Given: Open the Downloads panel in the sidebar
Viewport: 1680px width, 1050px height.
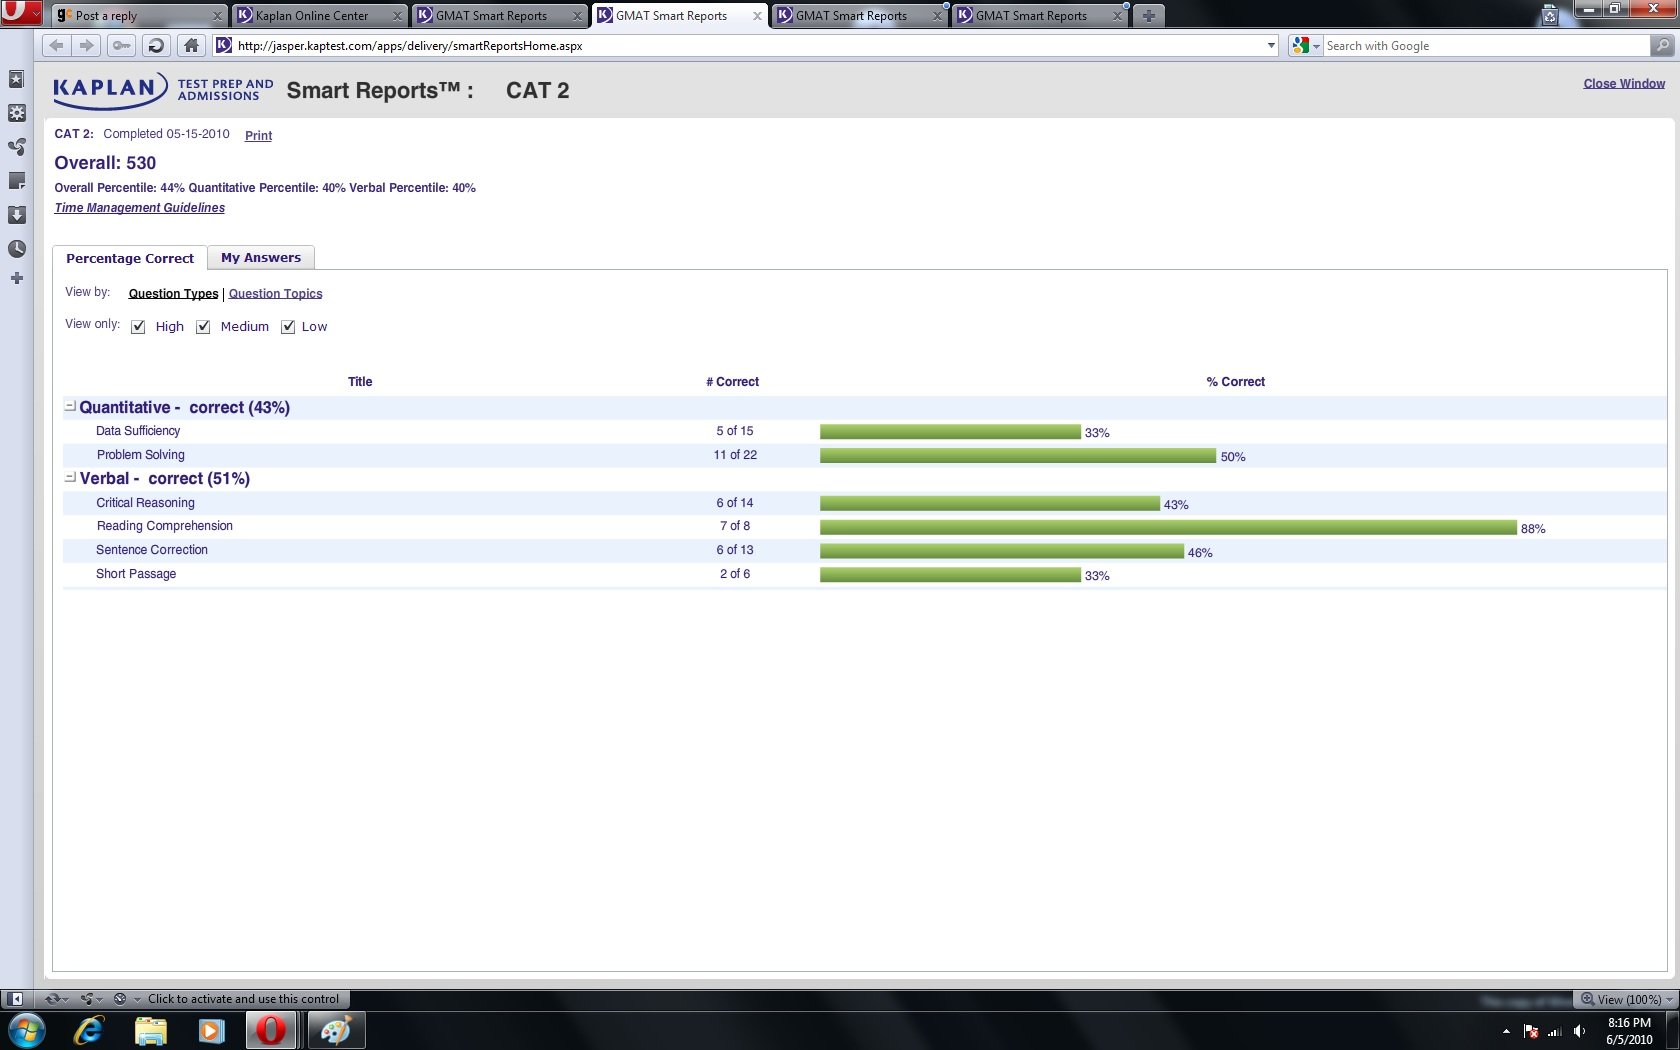Looking at the screenshot, I should coord(16,215).
